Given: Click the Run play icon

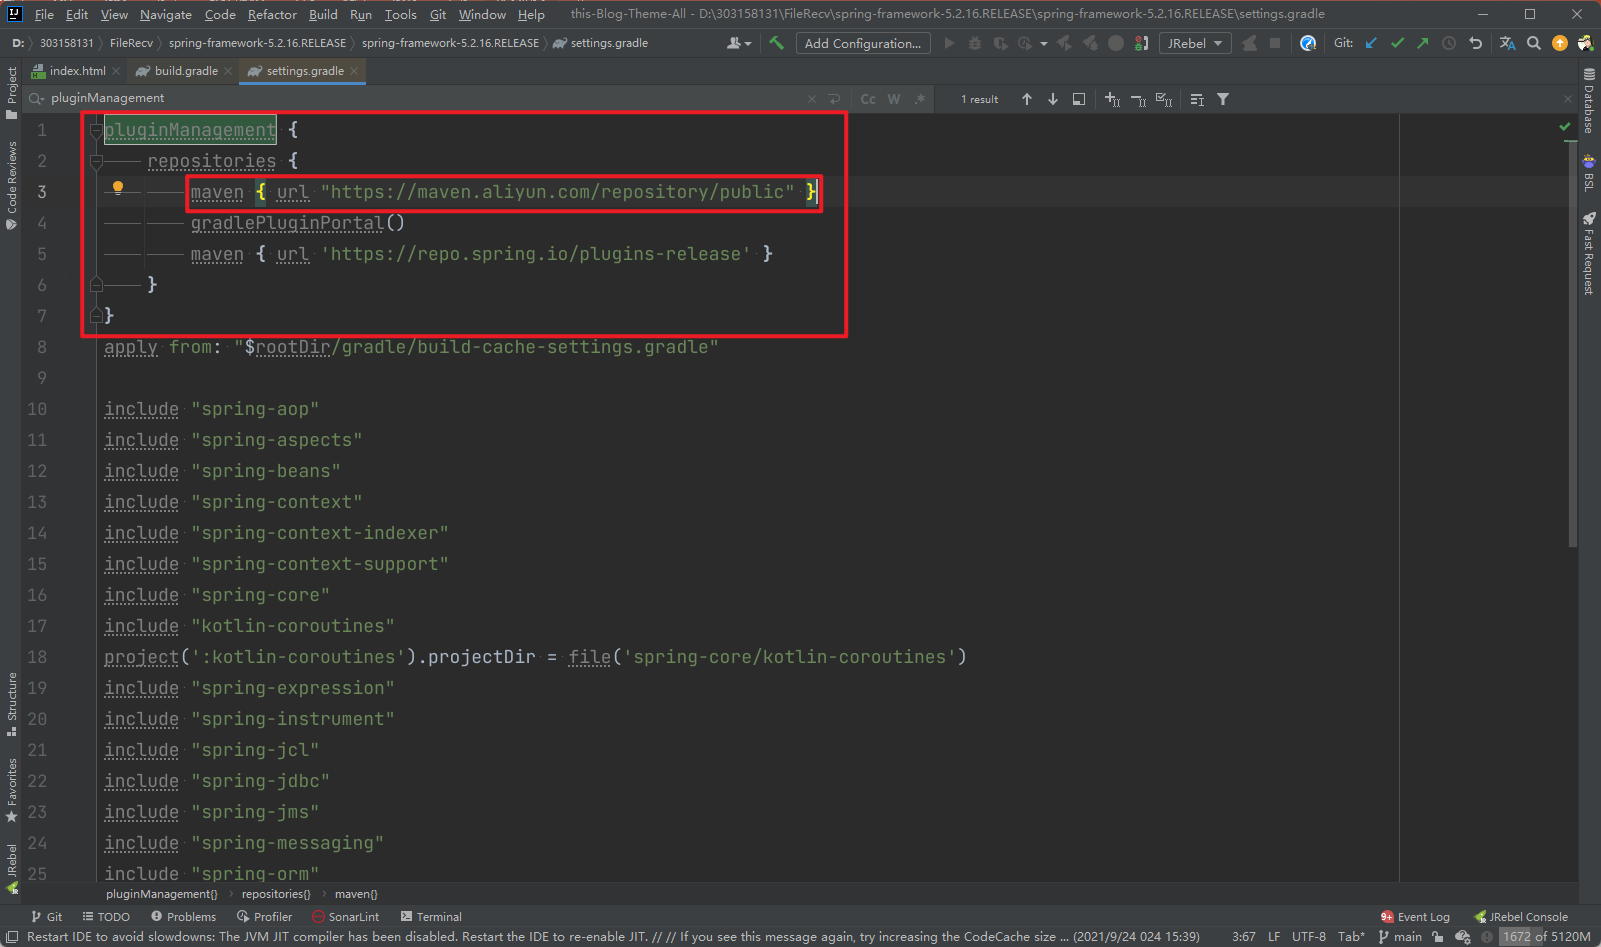Looking at the screenshot, I should click(949, 43).
